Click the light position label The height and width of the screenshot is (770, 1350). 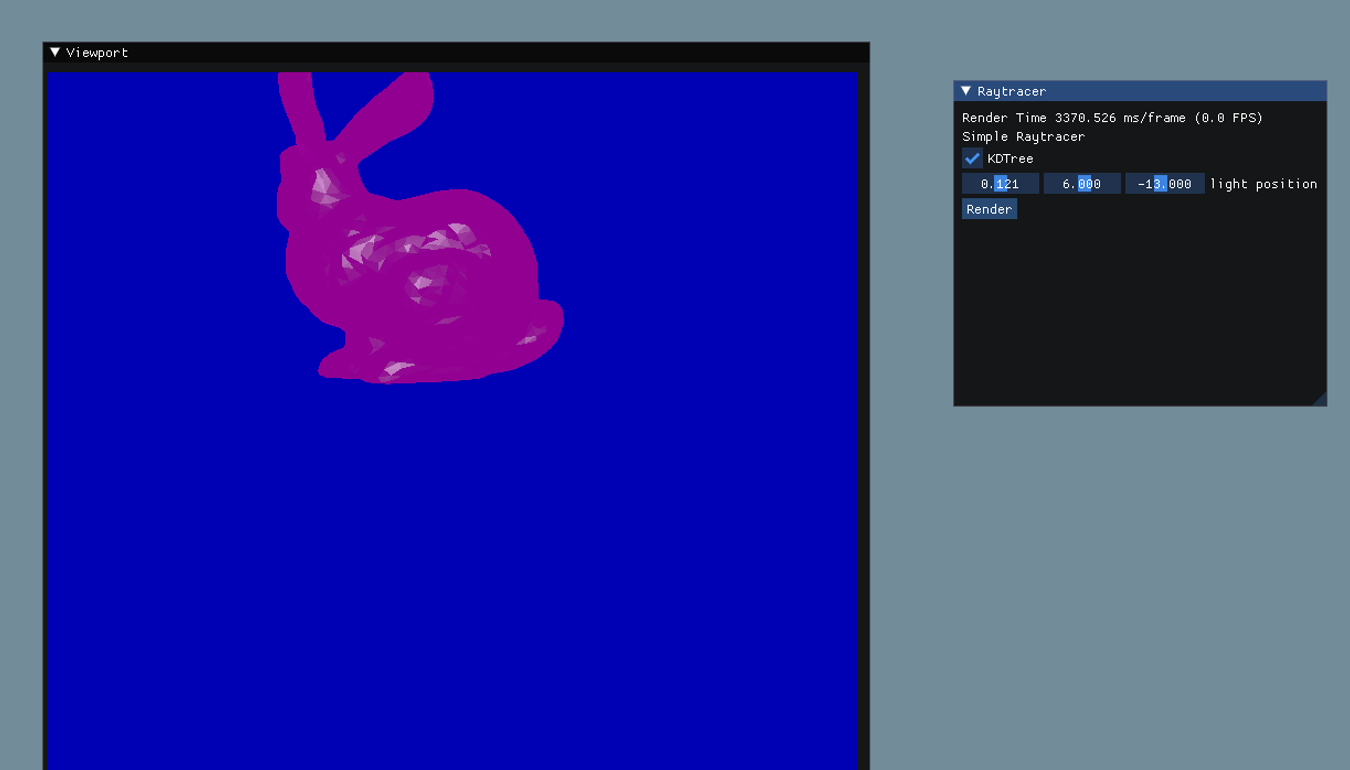[1263, 184]
